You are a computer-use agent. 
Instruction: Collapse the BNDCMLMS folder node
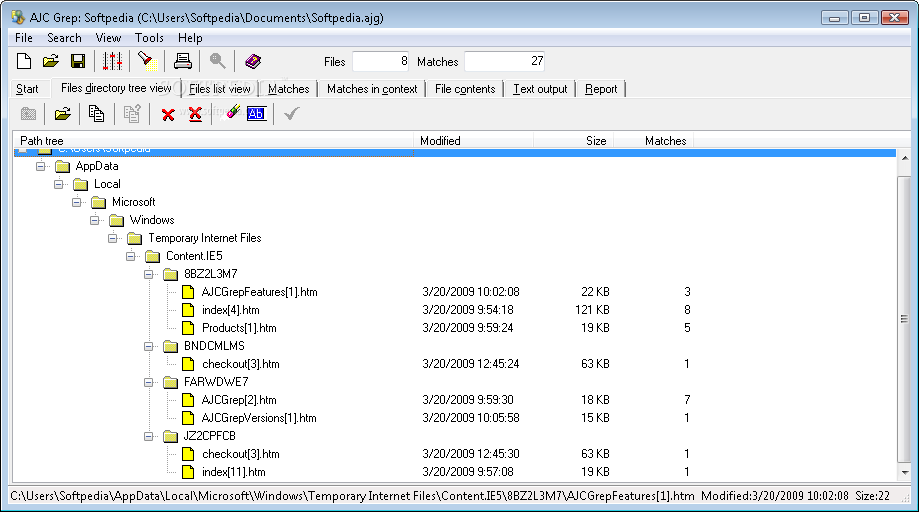pos(149,346)
